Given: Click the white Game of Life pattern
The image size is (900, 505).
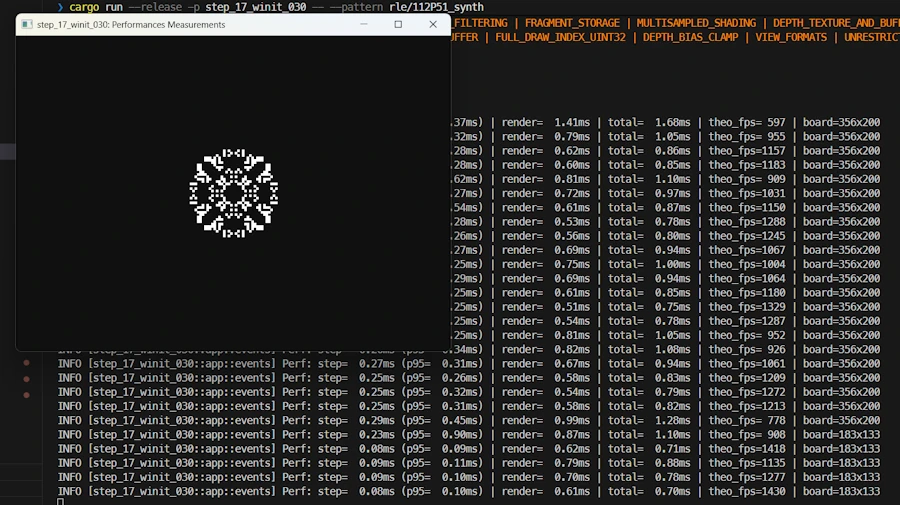Looking at the screenshot, I should 233,193.
